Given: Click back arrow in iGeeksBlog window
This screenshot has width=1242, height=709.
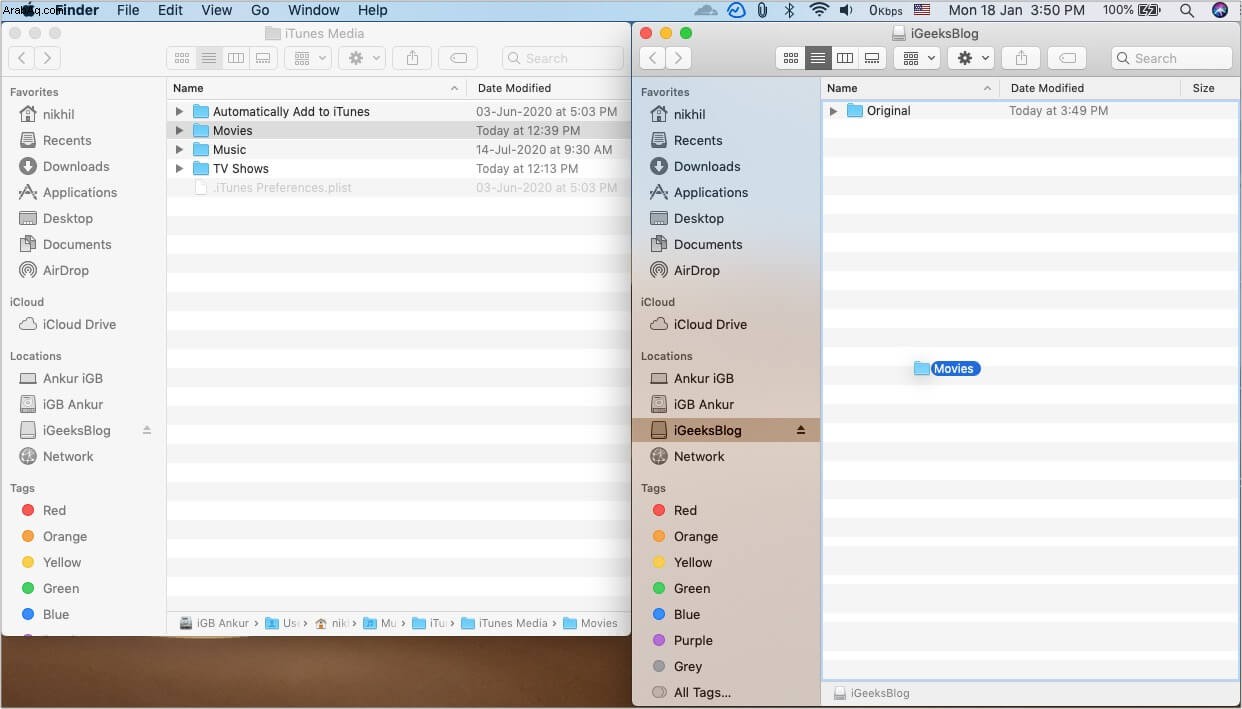Looking at the screenshot, I should click(652, 58).
